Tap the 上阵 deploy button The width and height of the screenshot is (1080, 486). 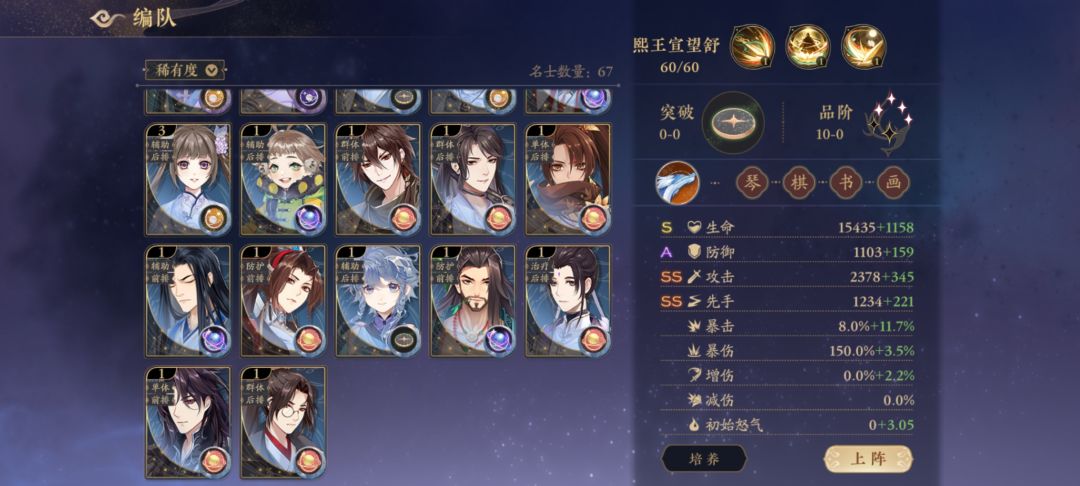869,458
